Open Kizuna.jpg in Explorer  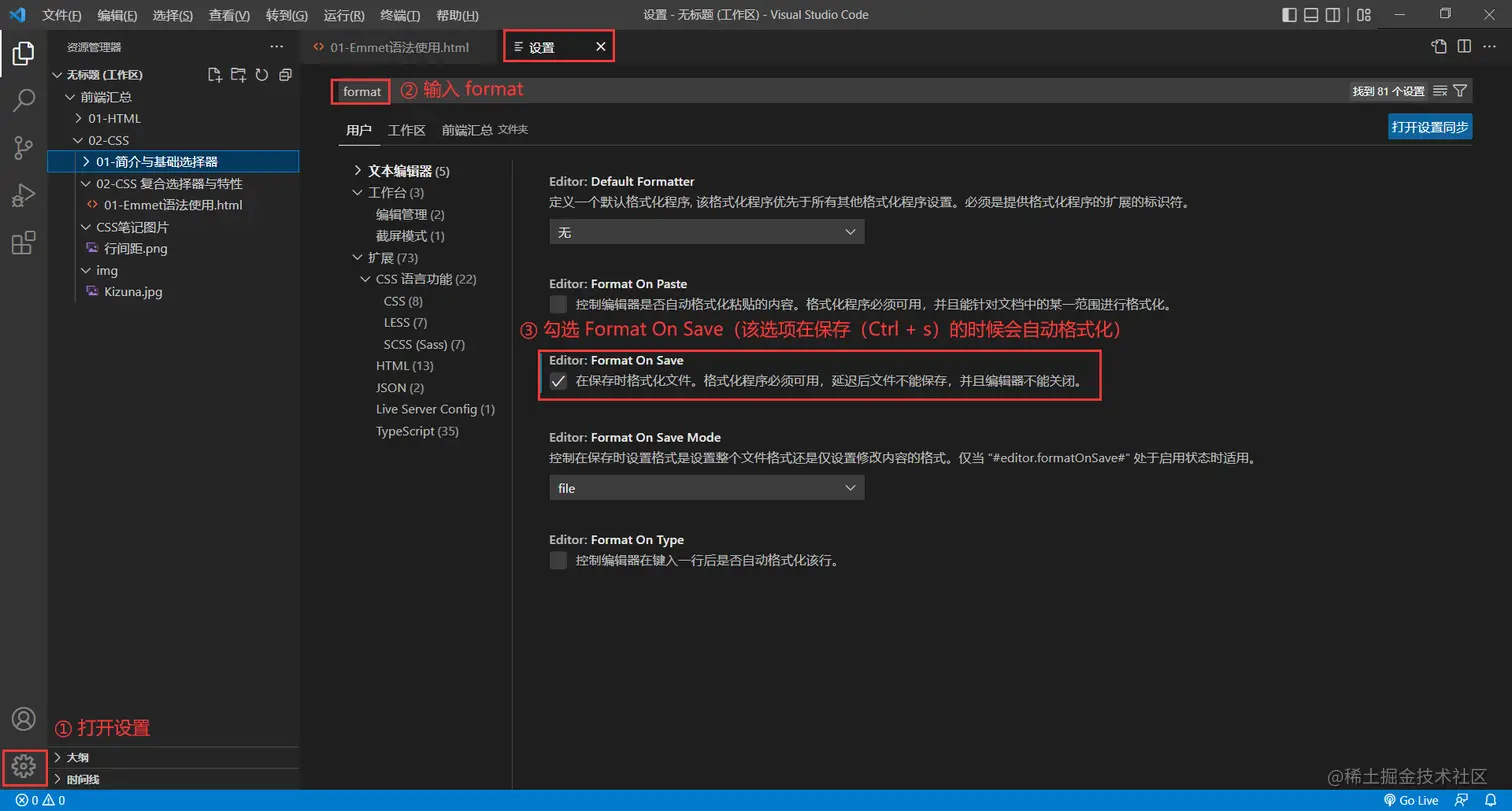click(133, 292)
